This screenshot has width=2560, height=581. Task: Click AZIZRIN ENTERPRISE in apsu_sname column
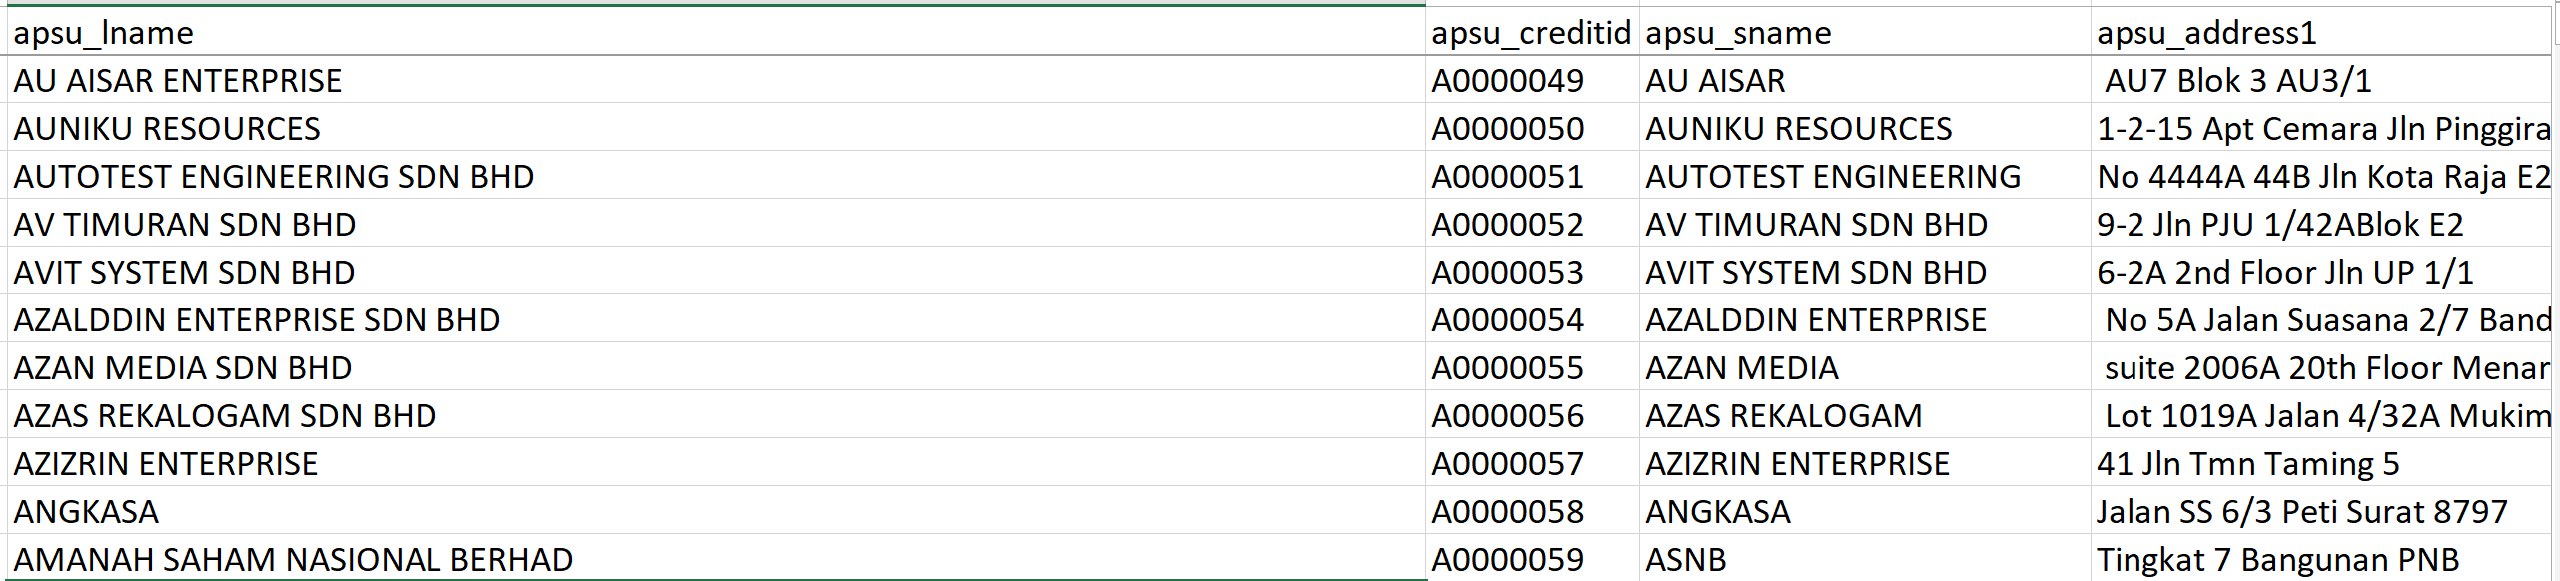(1865, 463)
